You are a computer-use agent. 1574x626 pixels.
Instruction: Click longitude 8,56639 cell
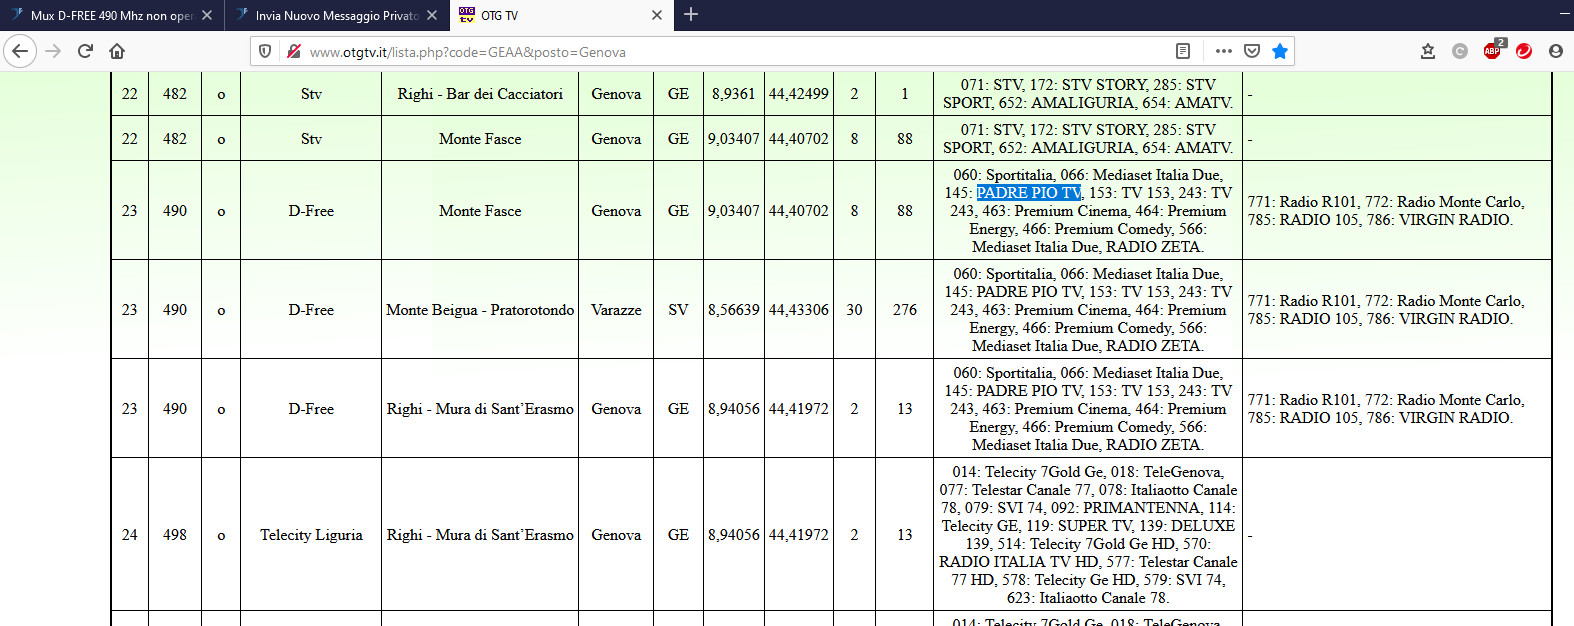point(734,310)
